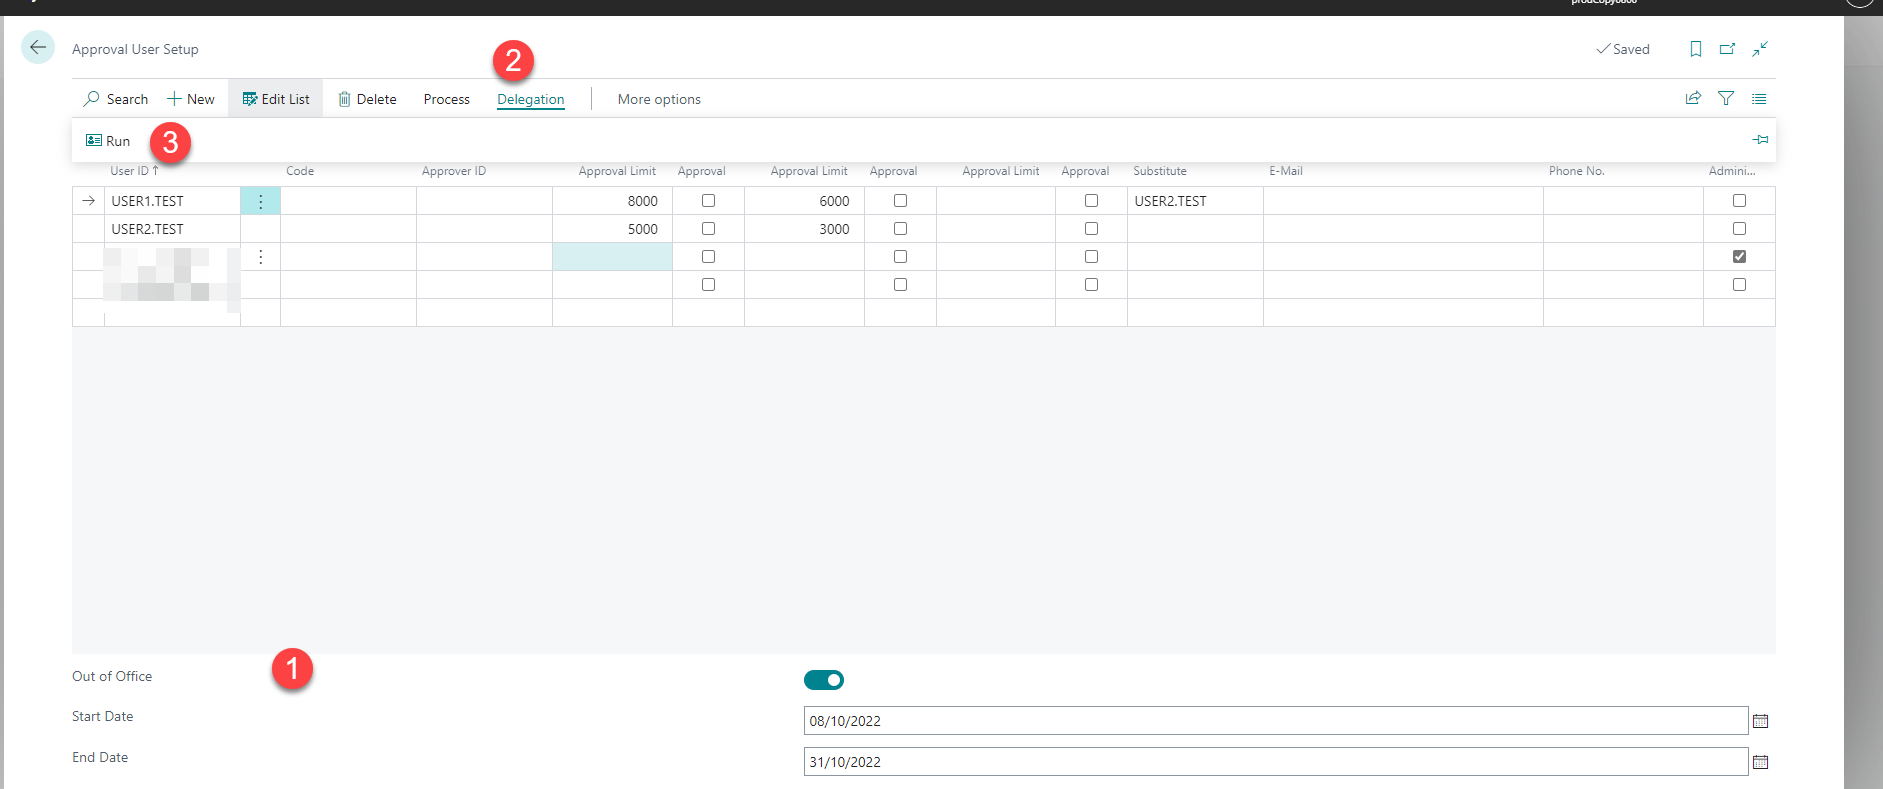Click the list view layout icon
1883x789 pixels.
click(1759, 98)
